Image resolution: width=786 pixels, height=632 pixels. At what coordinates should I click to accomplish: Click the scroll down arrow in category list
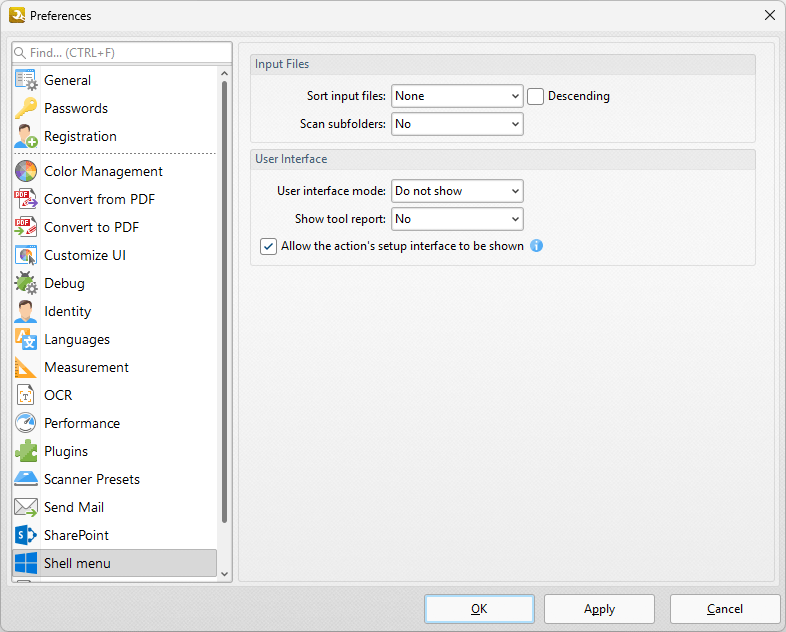pos(225,574)
